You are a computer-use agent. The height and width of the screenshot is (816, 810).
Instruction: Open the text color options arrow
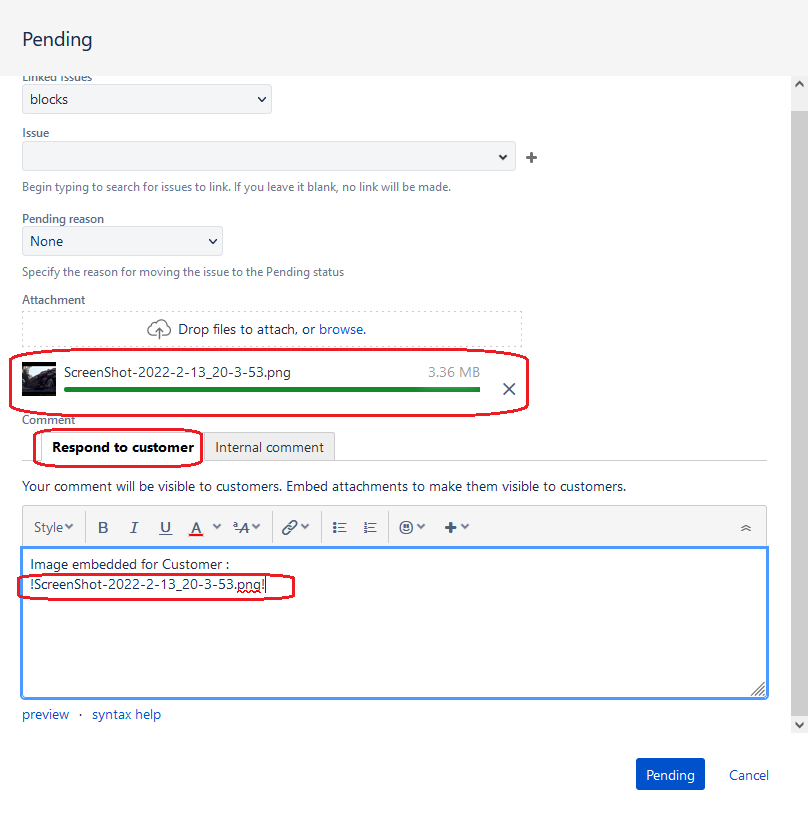[217, 527]
